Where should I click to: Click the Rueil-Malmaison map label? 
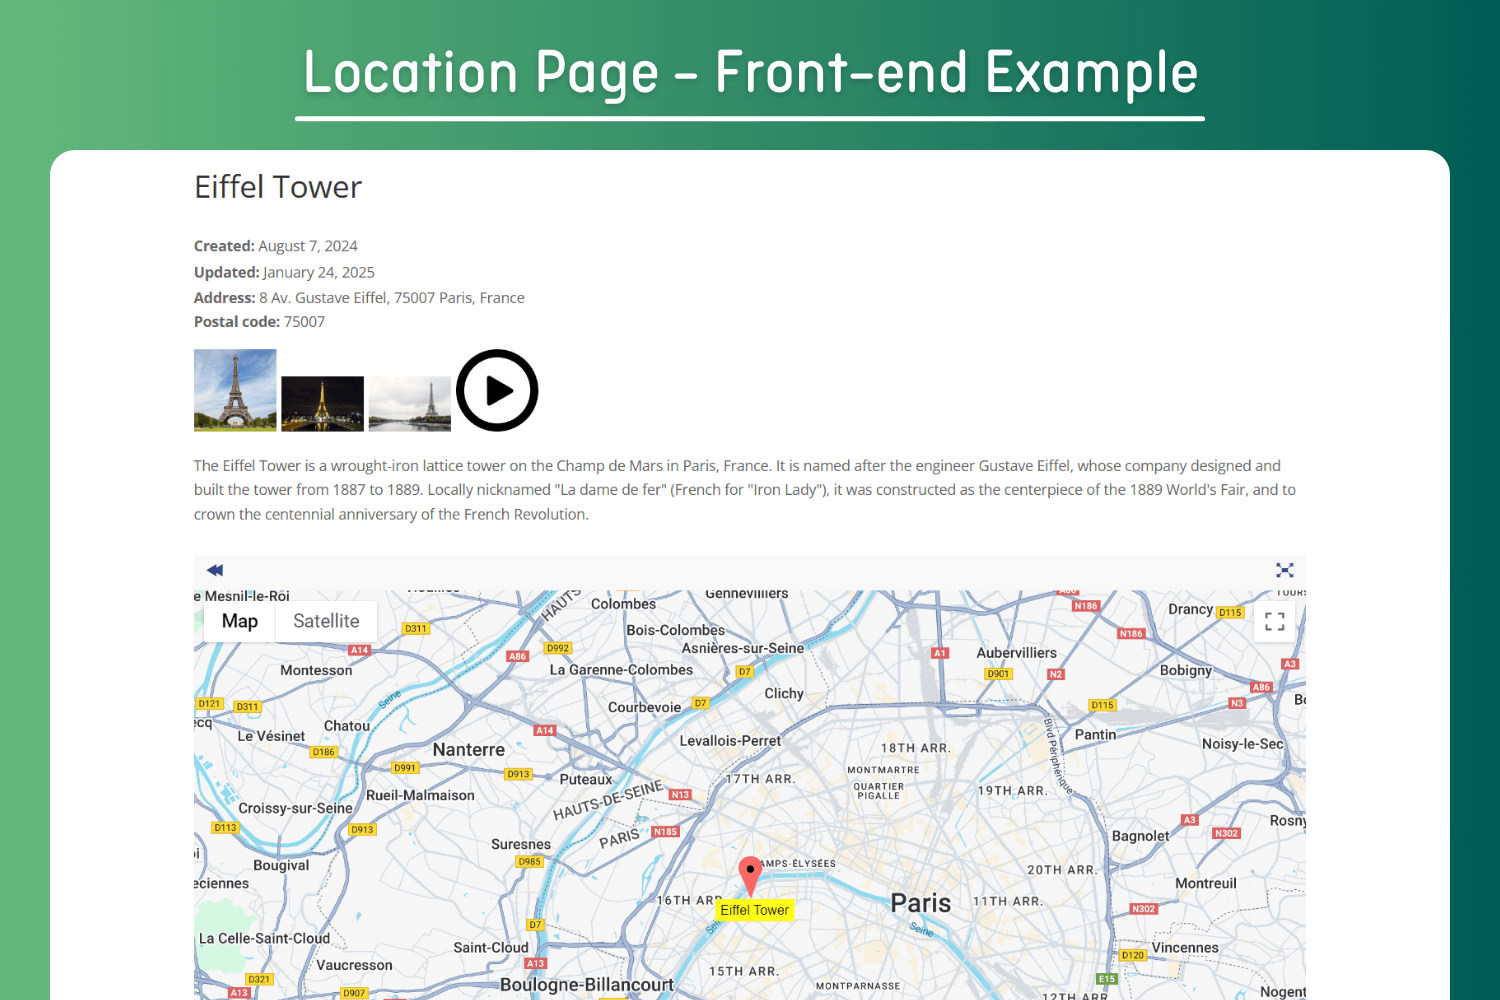(420, 796)
